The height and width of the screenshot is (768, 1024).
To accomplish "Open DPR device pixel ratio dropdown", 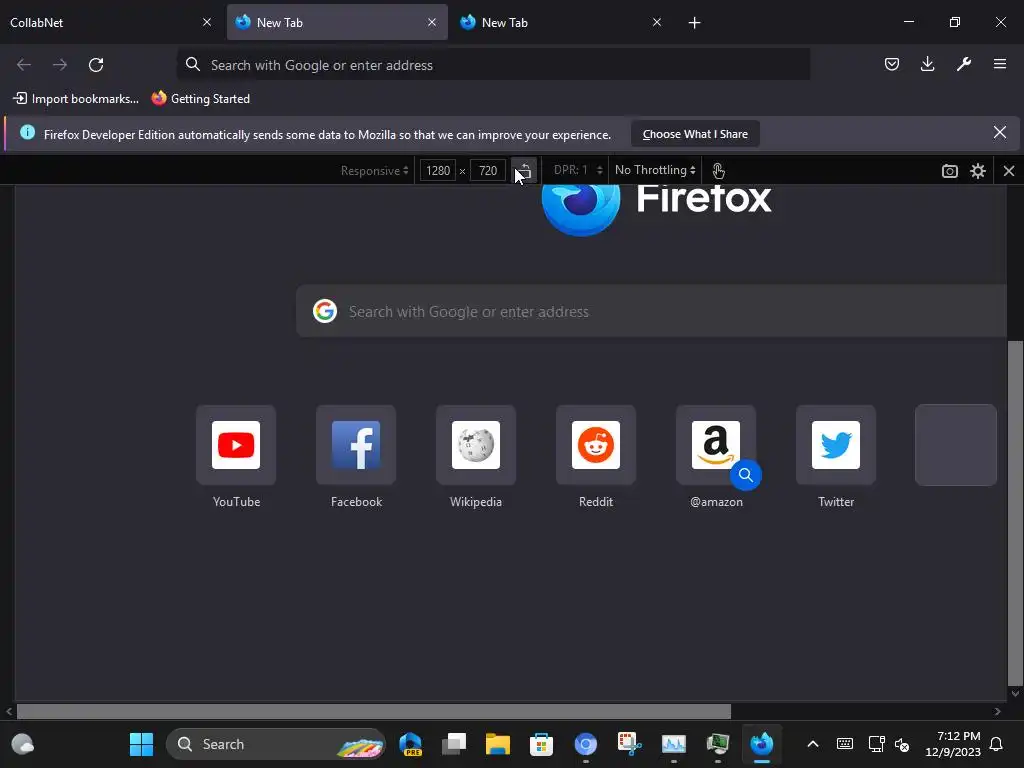I will [578, 170].
